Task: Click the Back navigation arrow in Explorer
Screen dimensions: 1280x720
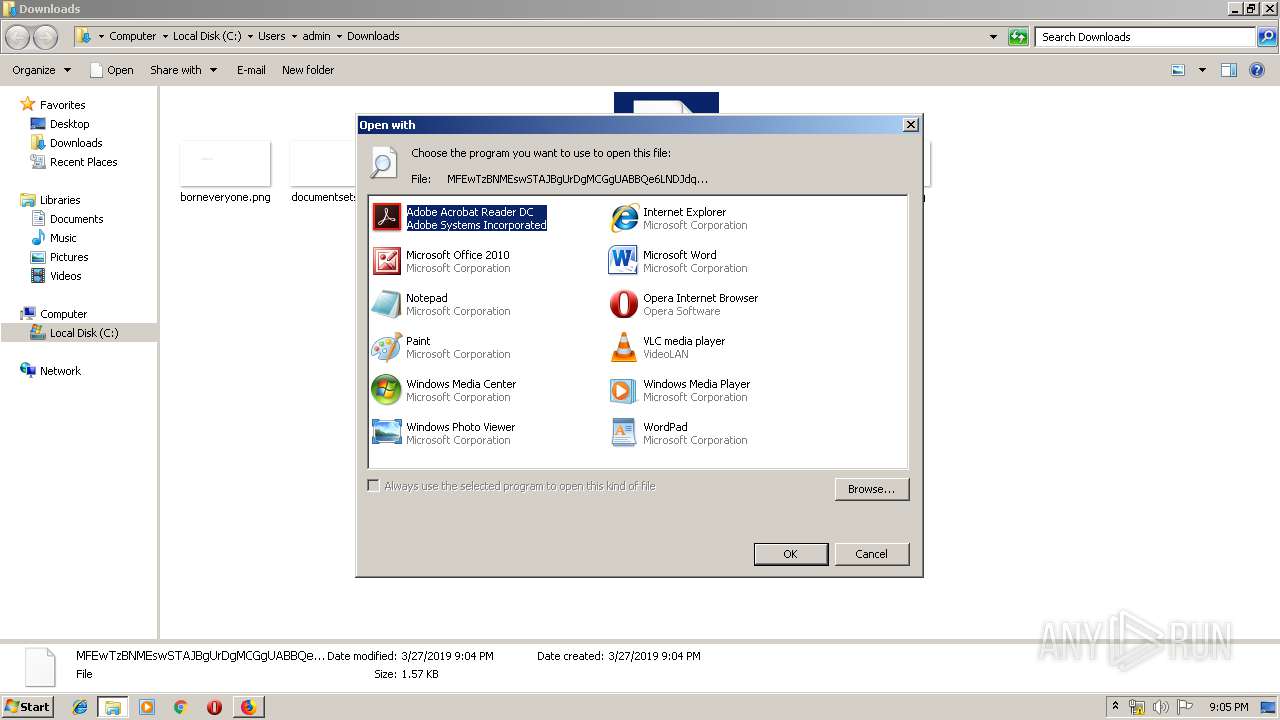Action: [18, 37]
